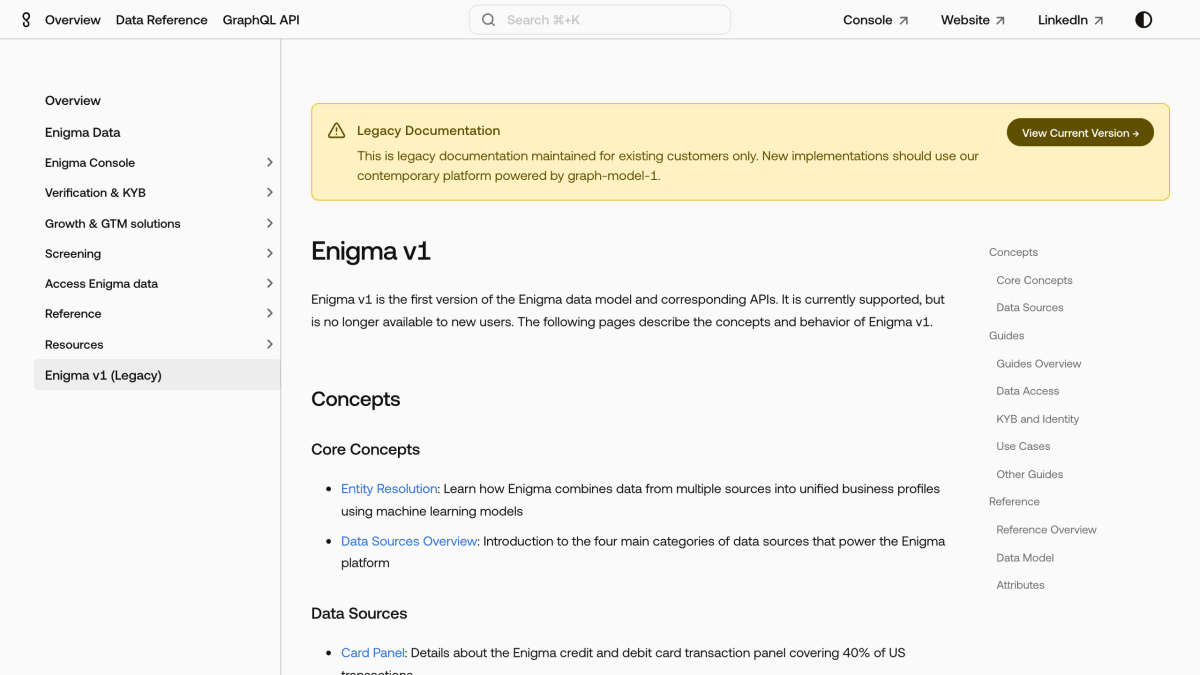This screenshot has height=675, width=1200.
Task: Expand Enigma Console chevron
Action: pos(270,162)
